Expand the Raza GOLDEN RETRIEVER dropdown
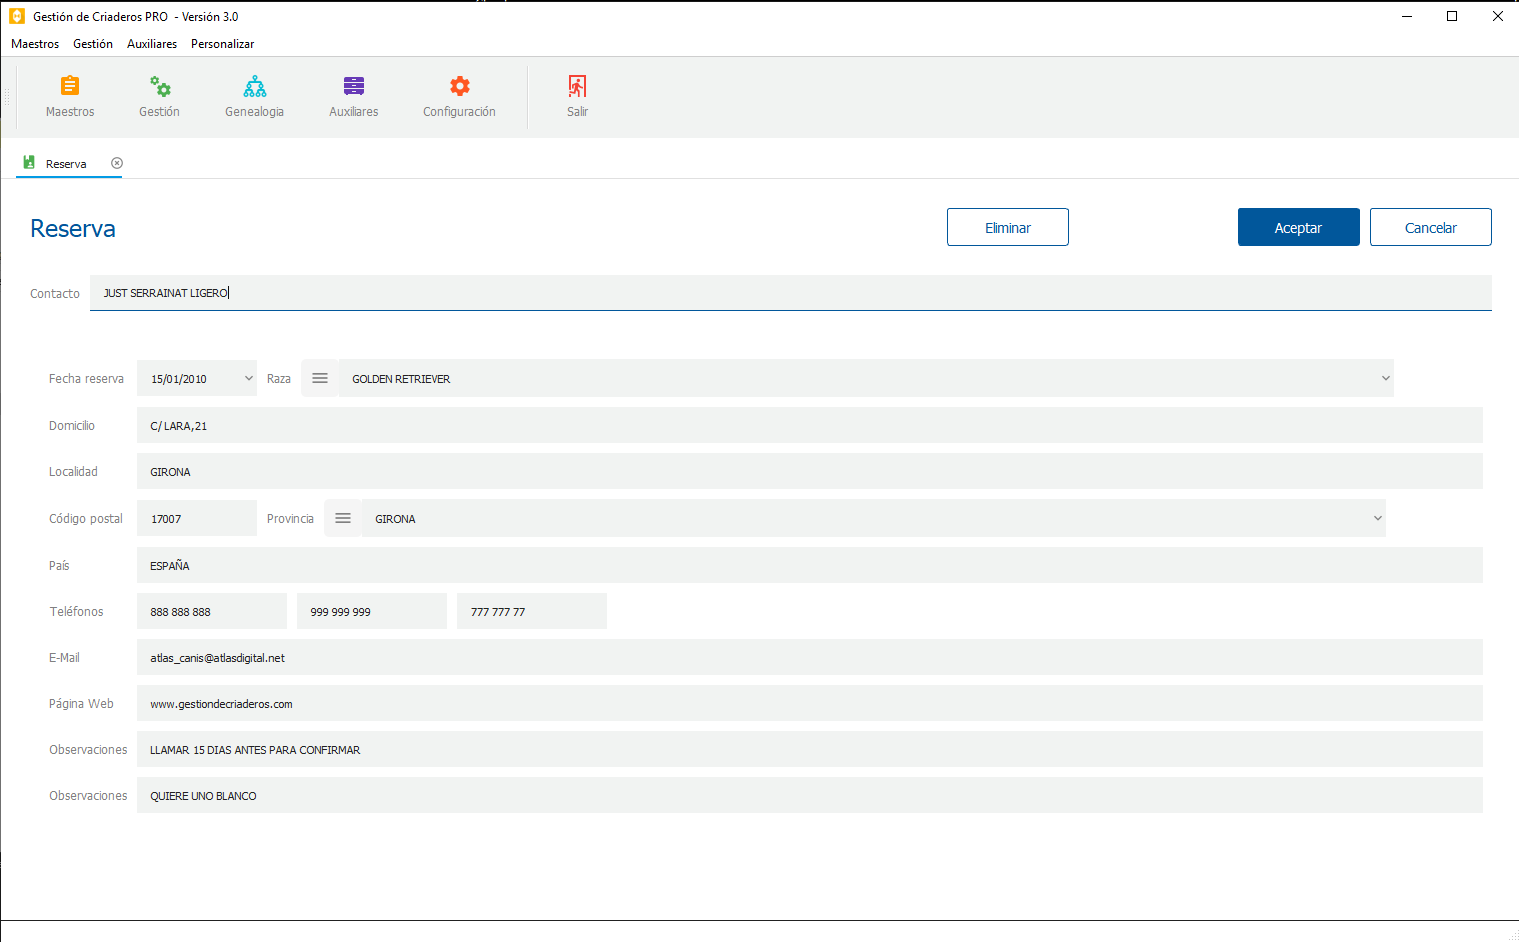Image resolution: width=1519 pixels, height=942 pixels. 1385,379
